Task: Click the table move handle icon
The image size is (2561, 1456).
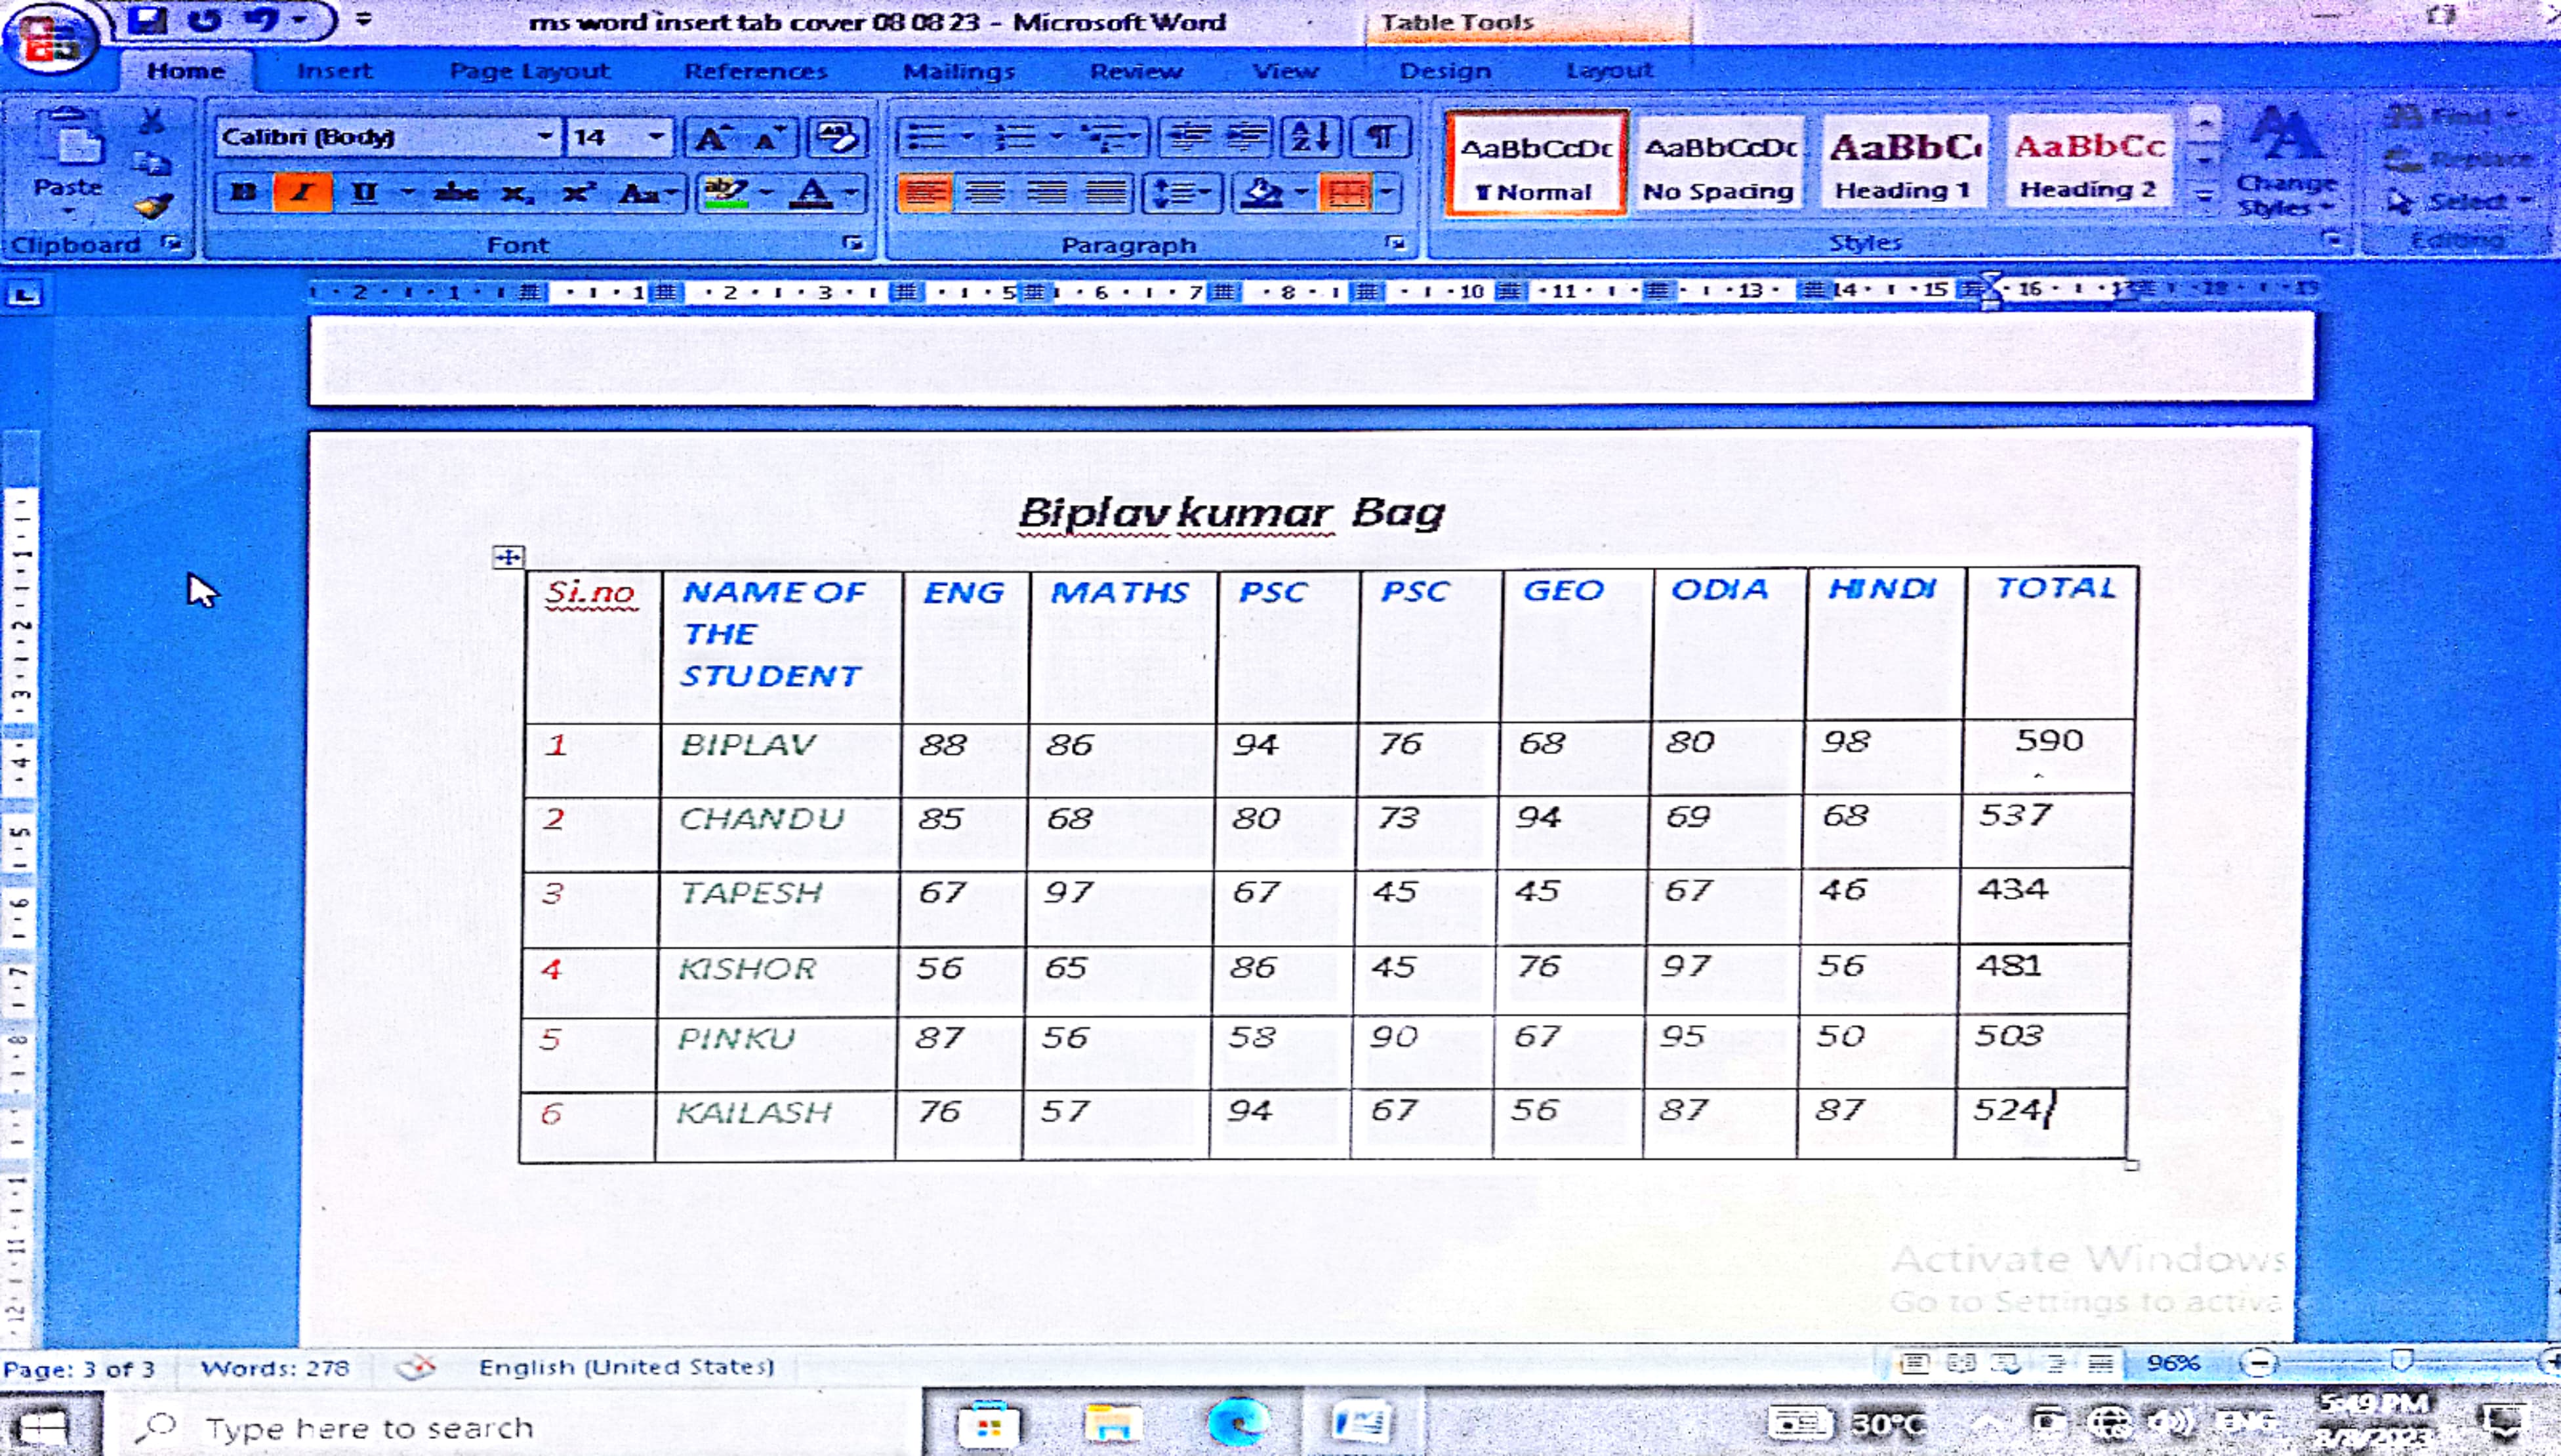Action: click(x=508, y=557)
